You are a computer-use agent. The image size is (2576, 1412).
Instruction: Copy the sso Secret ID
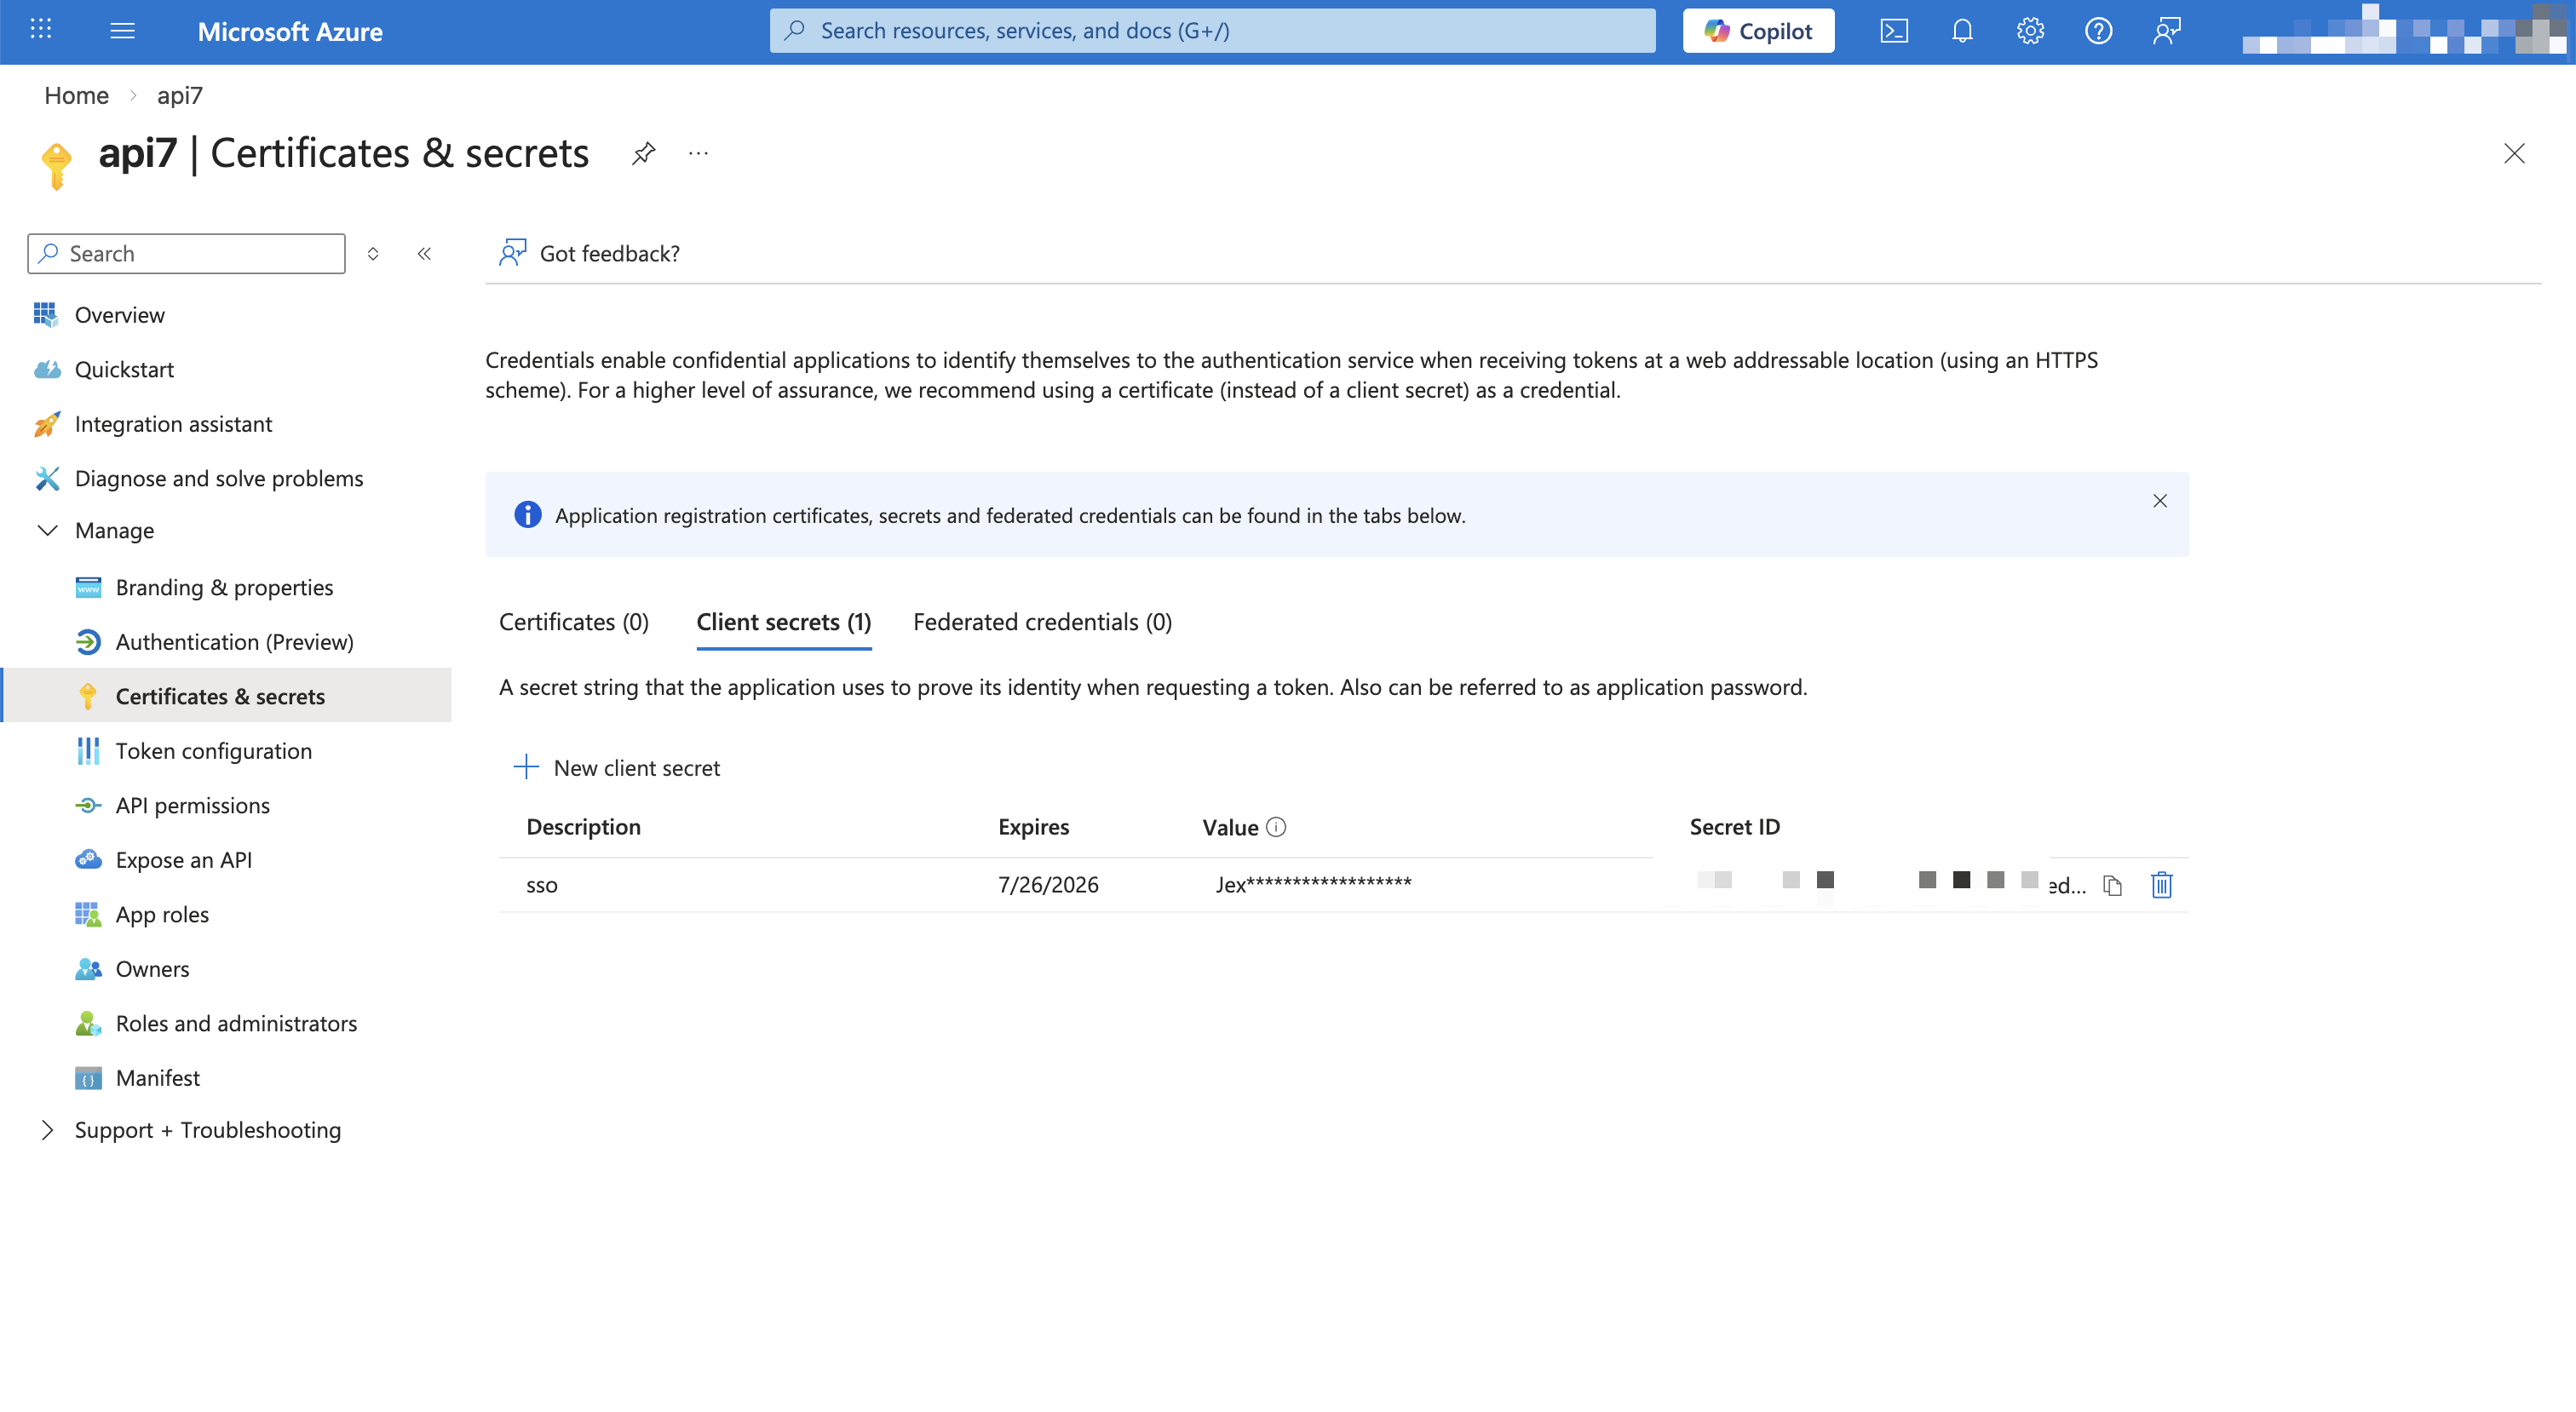(2112, 884)
